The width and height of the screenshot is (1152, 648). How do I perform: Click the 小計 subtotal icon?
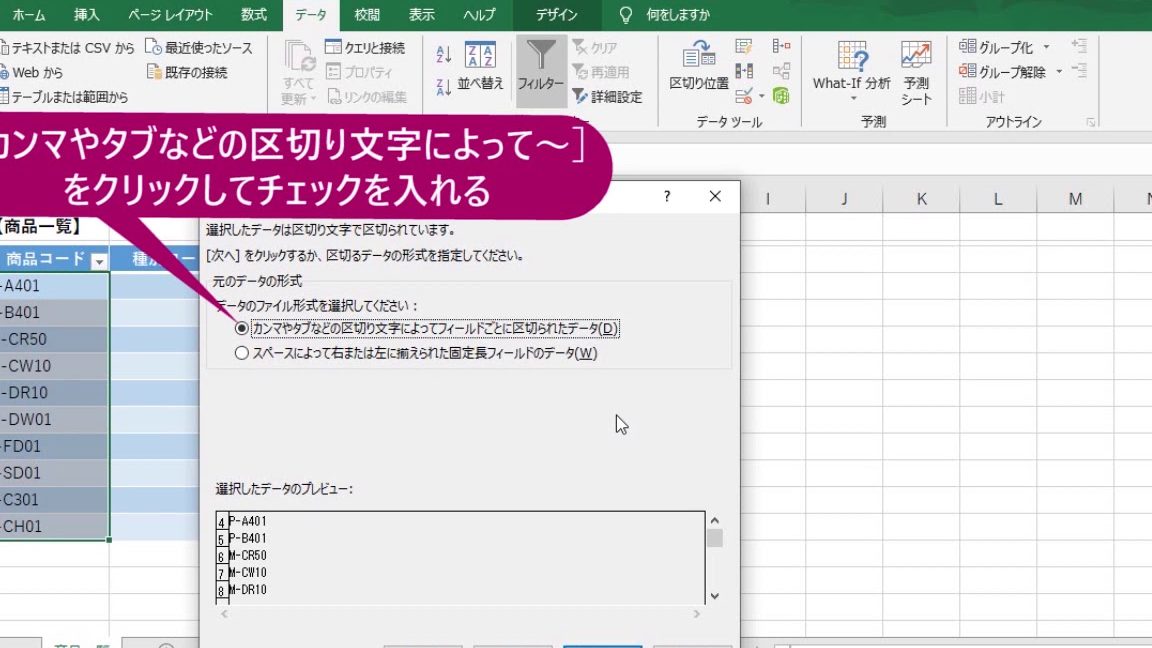(x=968, y=96)
